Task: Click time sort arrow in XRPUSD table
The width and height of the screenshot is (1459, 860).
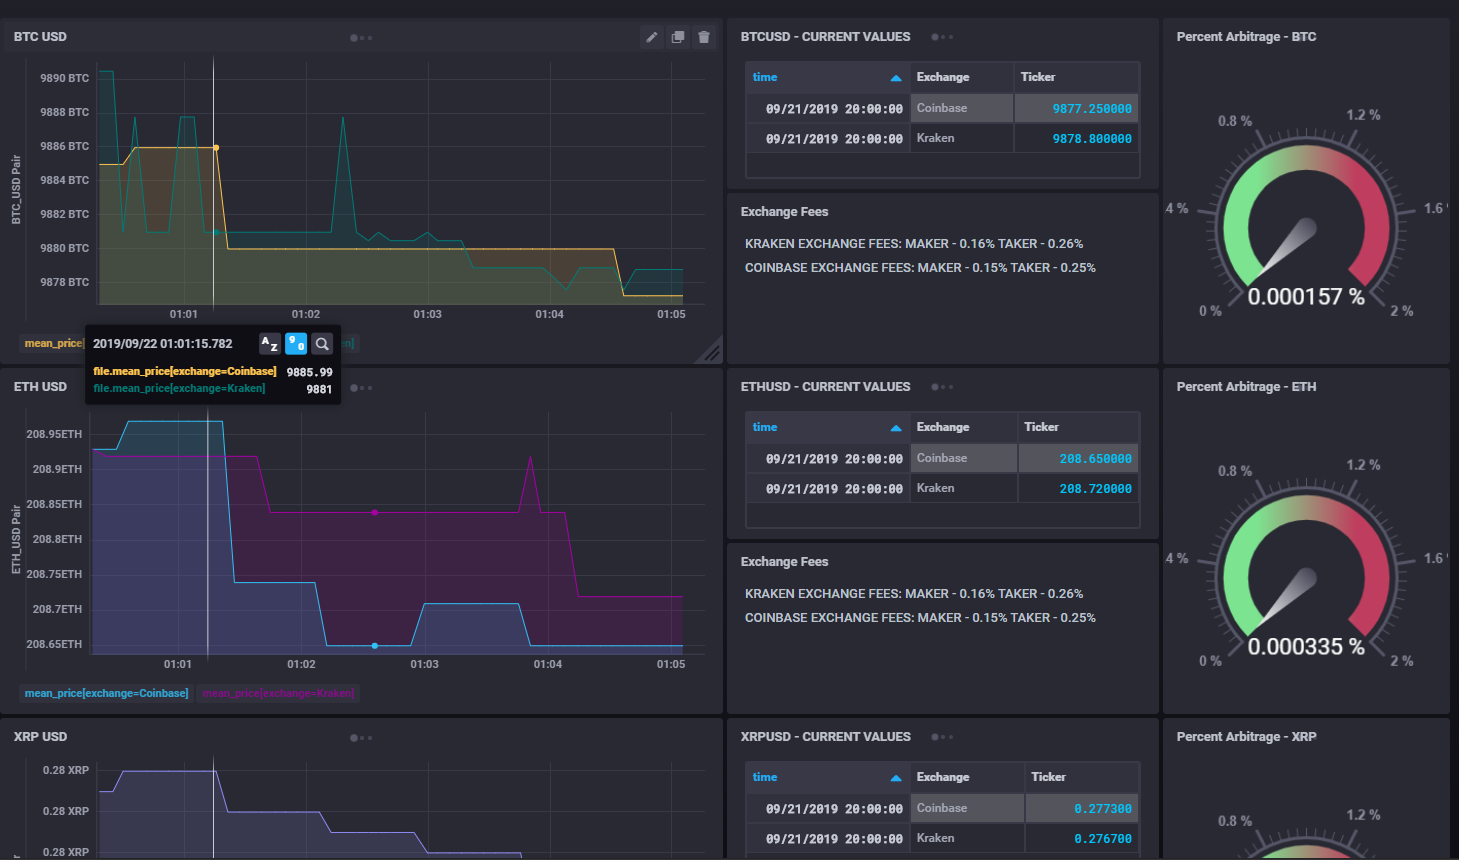Action: pos(896,778)
